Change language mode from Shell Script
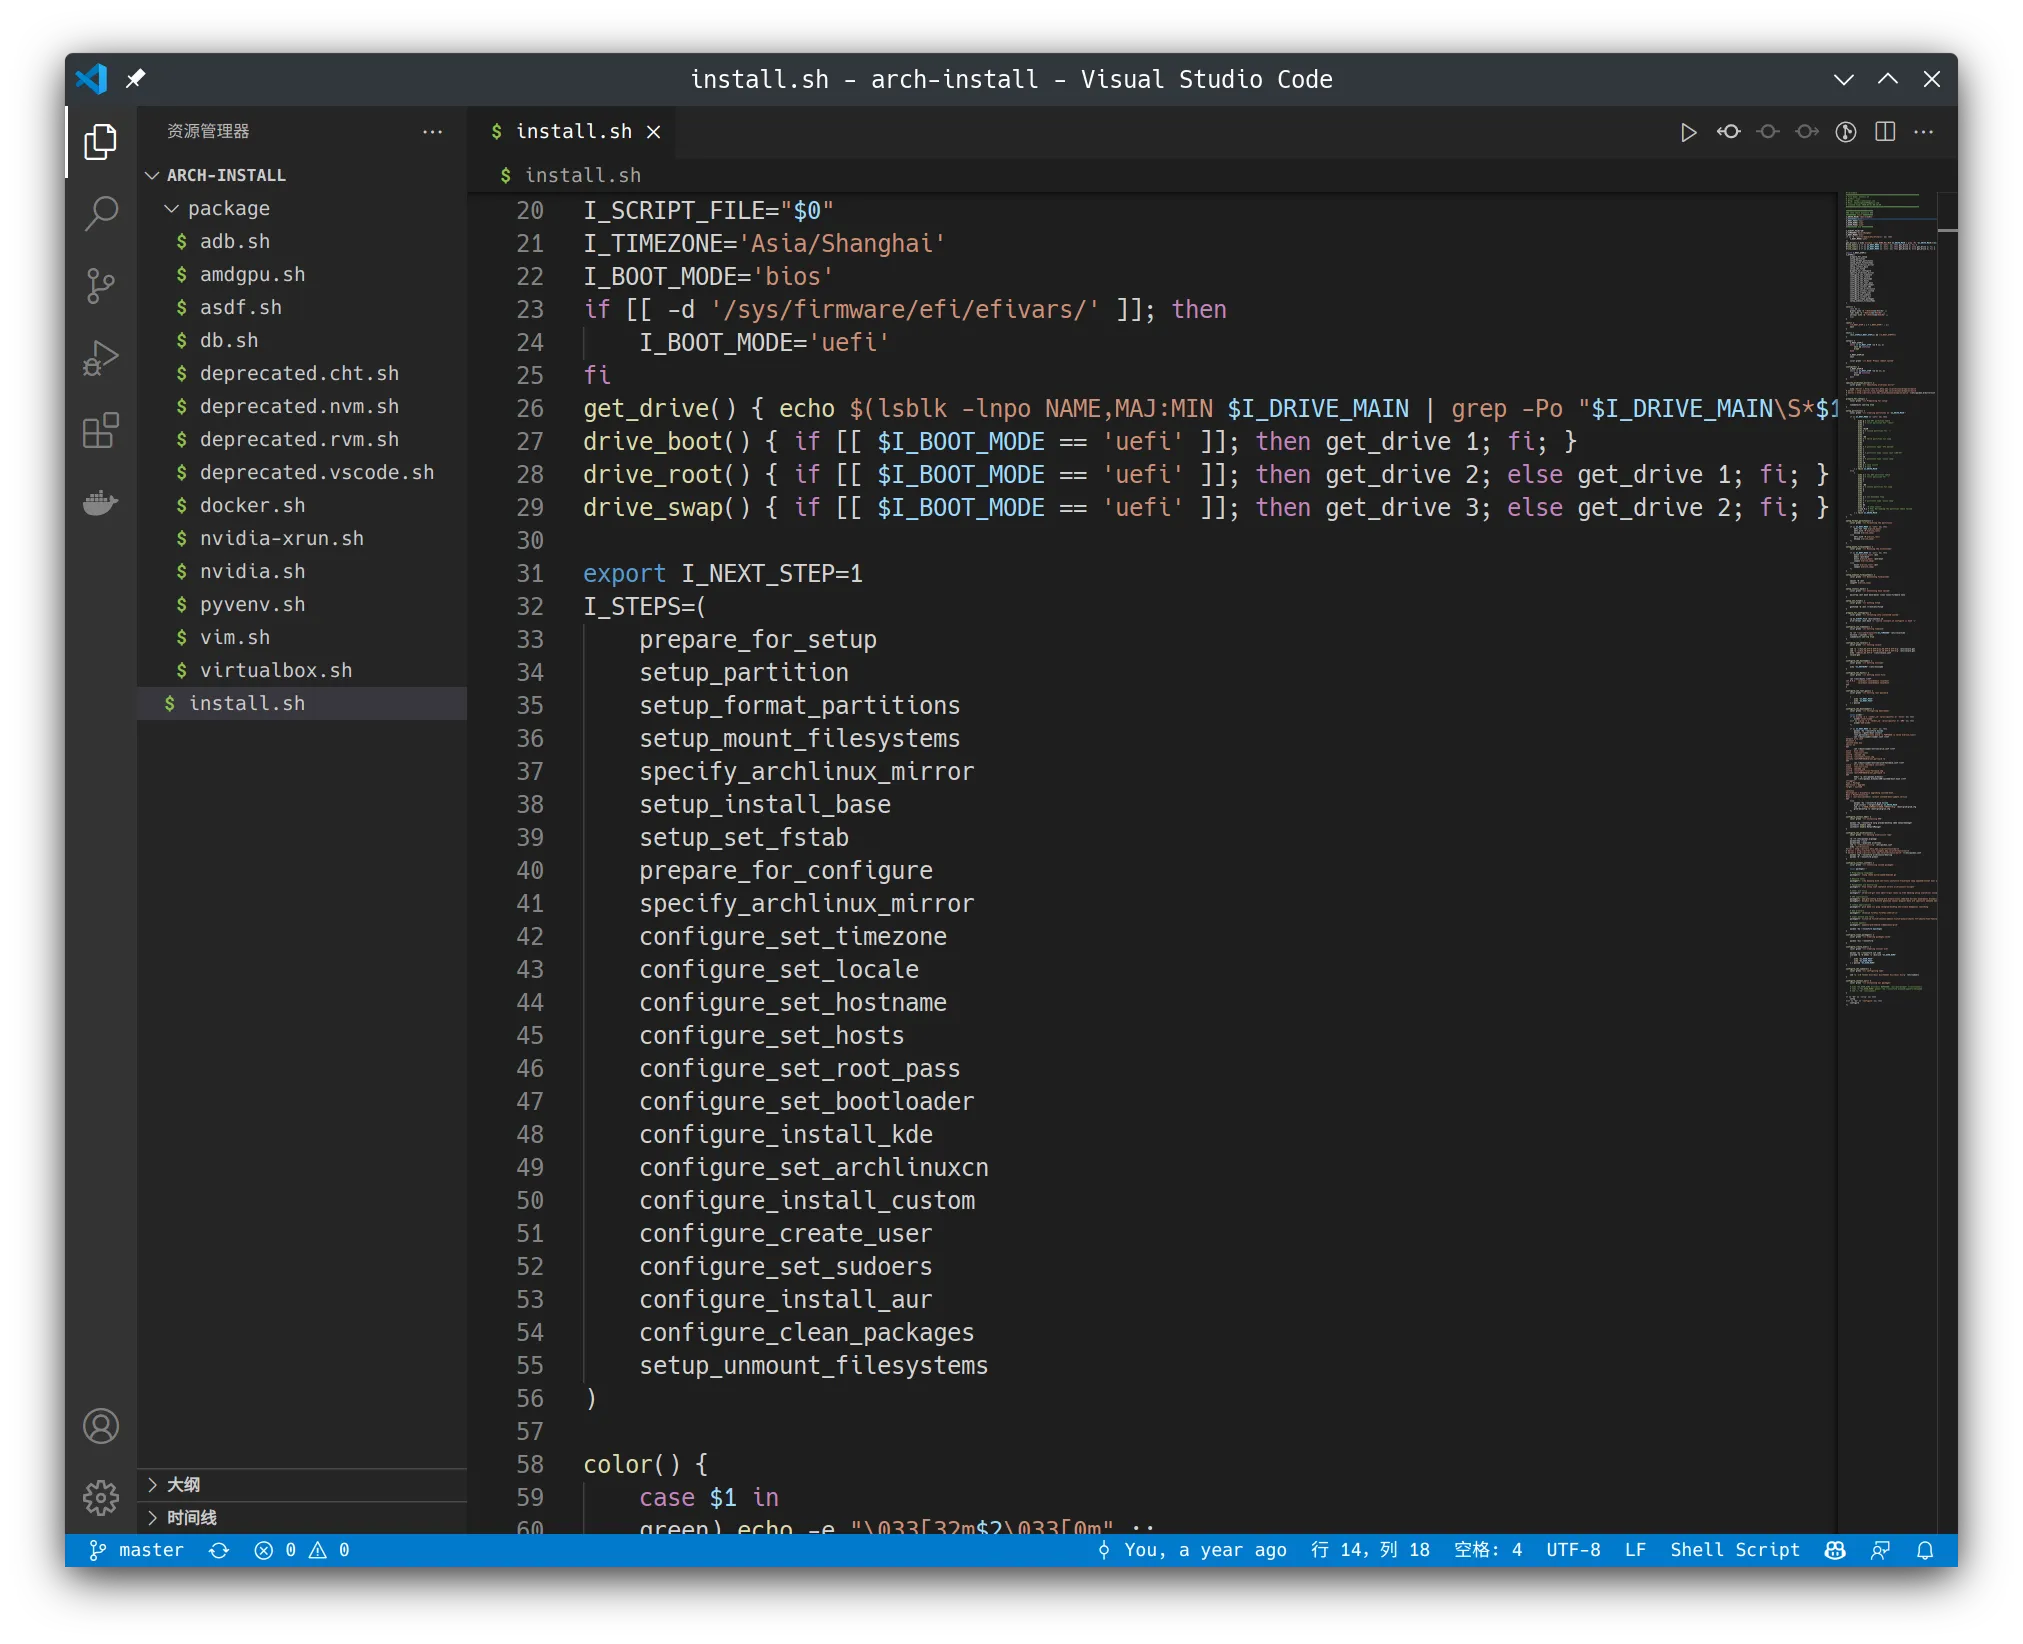This screenshot has width=2023, height=1644. click(1734, 1550)
